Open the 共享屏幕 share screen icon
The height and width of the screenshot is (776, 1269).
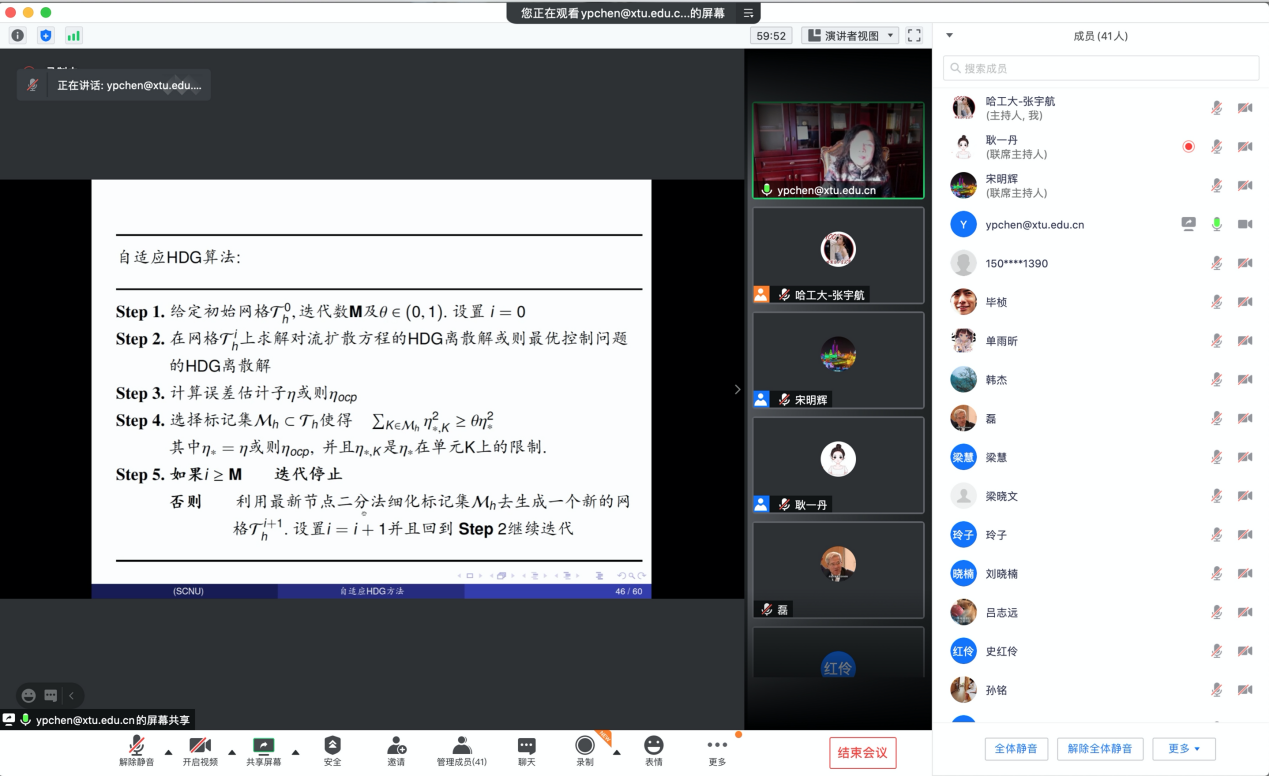pyautogui.click(x=264, y=747)
